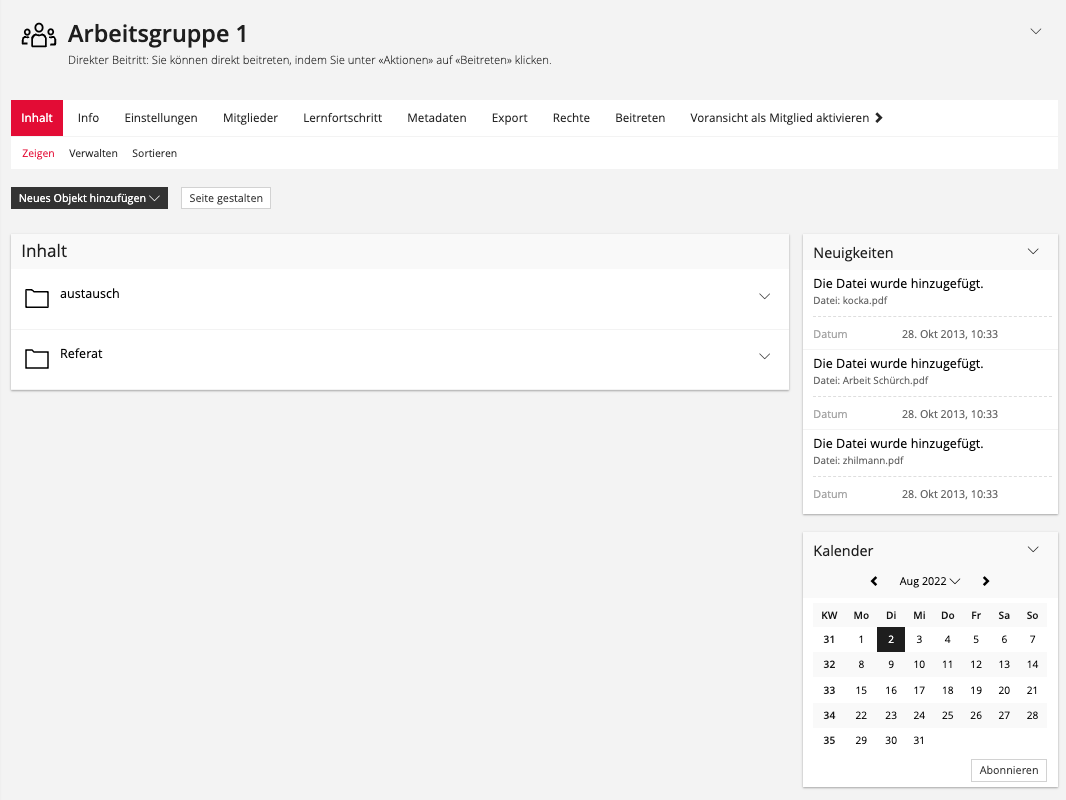Open the Aug 2022 month selector
The image size is (1066, 800).
point(929,581)
